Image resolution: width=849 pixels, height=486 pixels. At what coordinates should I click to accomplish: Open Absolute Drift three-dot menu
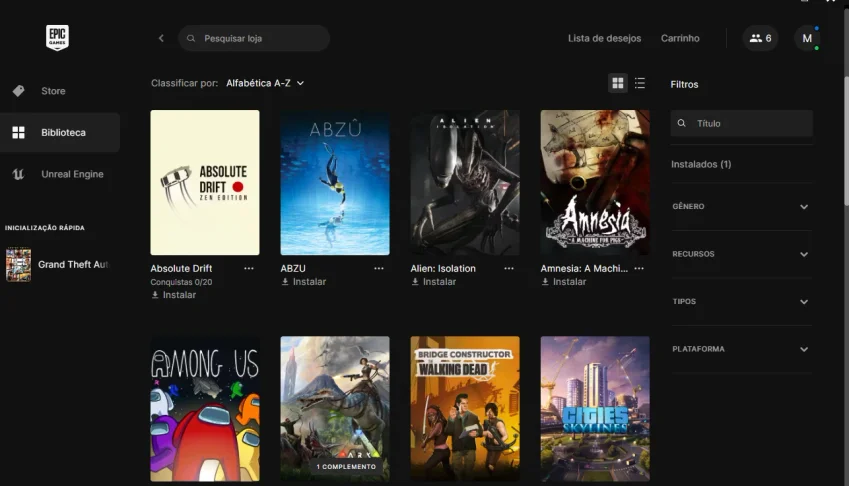249,268
